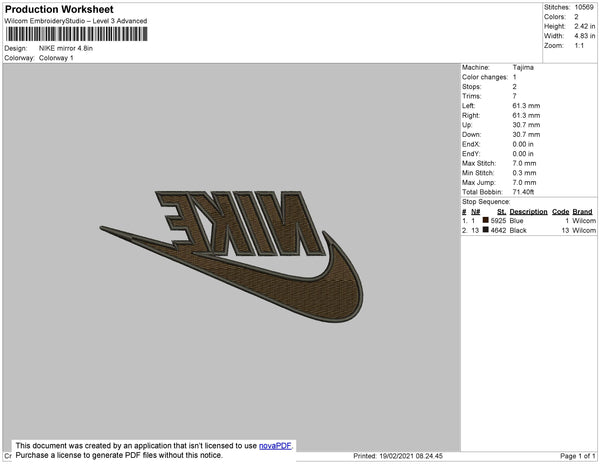The image size is (600, 464).
Task: Click the "Blue" description in stop 1
Action: pos(516,221)
